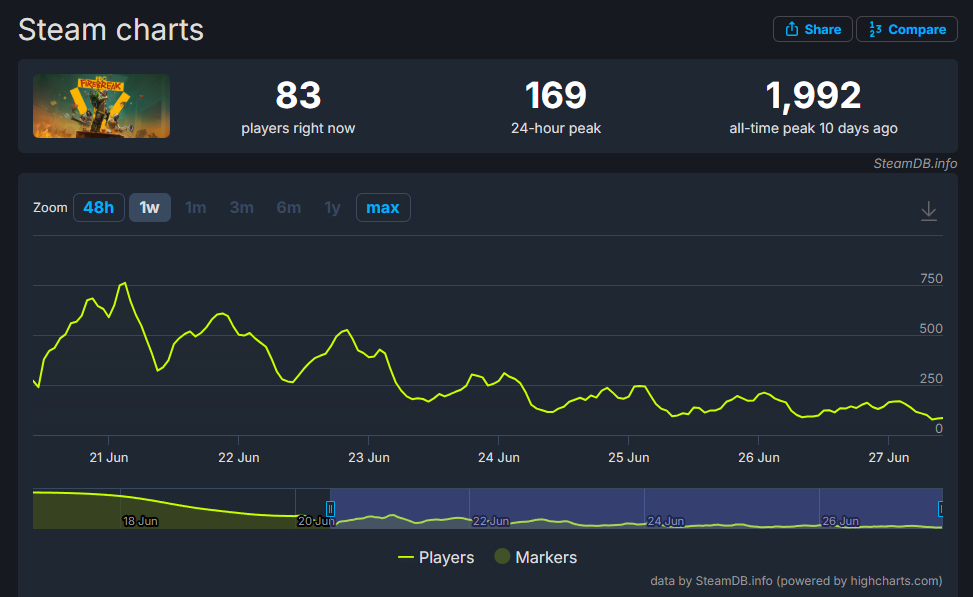Screen dimensions: 973x597
Task: Click the 27 Jun axis label
Action: [889, 457]
